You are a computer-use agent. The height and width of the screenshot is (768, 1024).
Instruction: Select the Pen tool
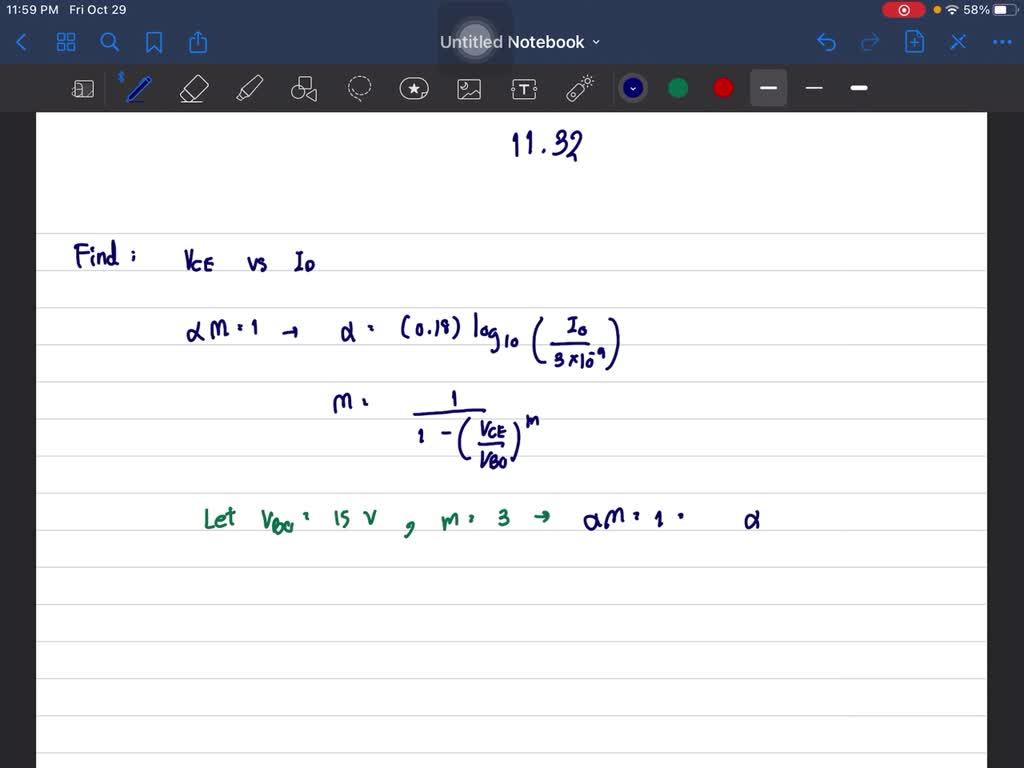(x=137, y=88)
